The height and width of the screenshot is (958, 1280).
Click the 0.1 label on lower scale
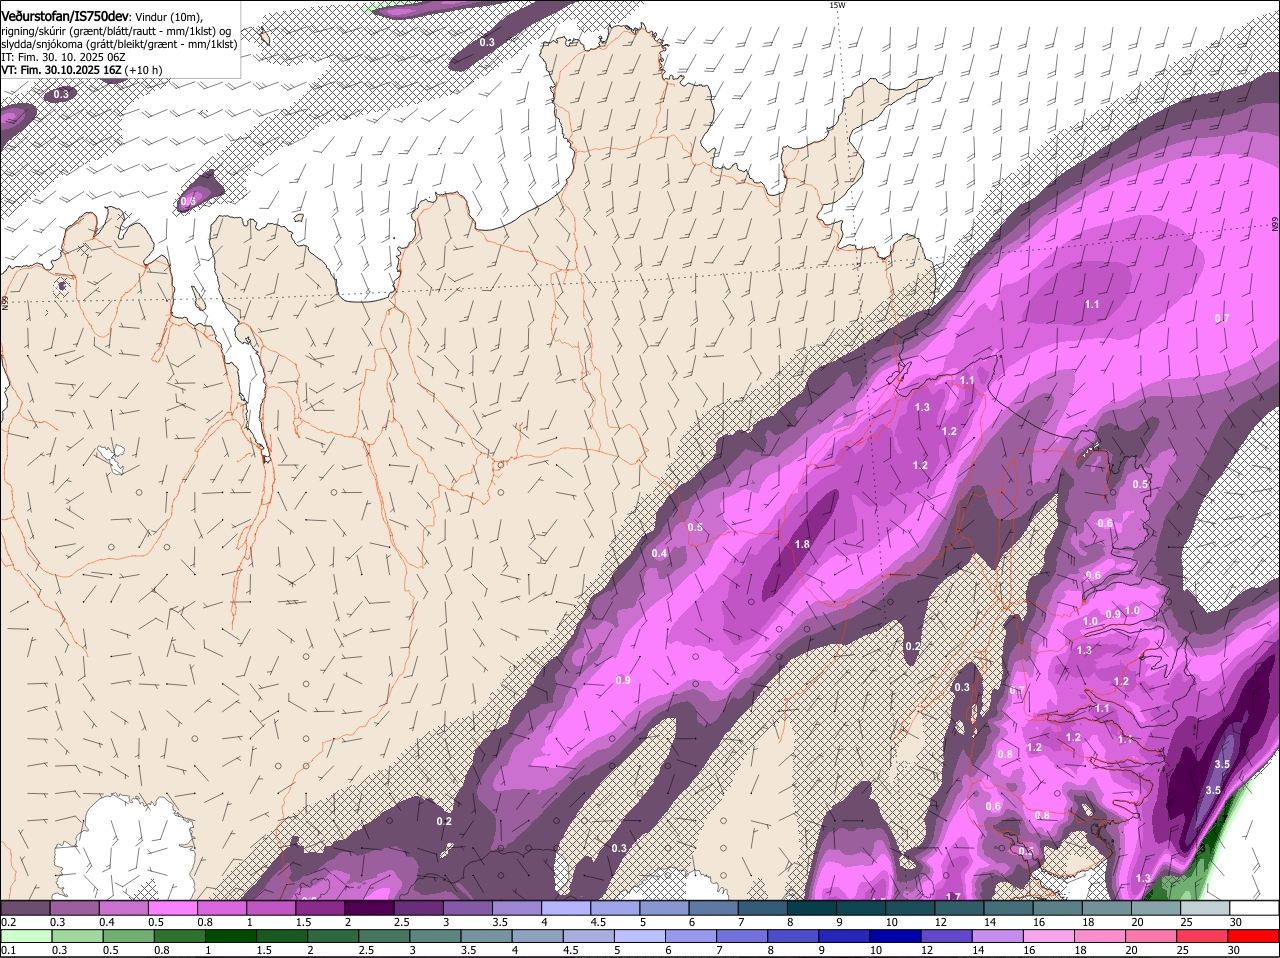(x=8, y=950)
